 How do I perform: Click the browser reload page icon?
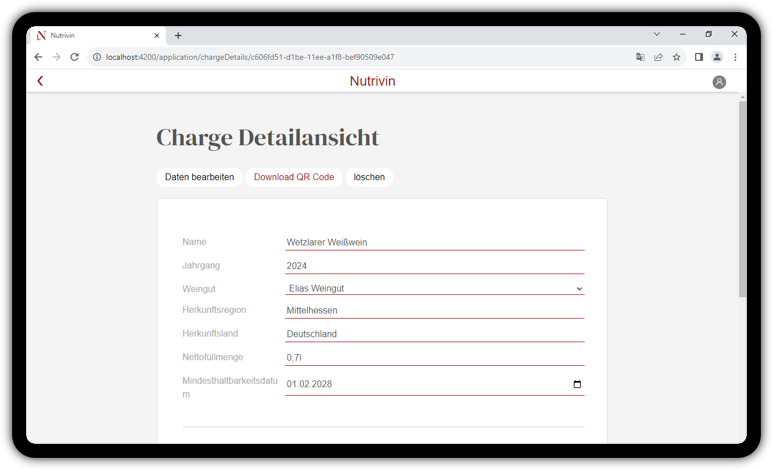(74, 57)
